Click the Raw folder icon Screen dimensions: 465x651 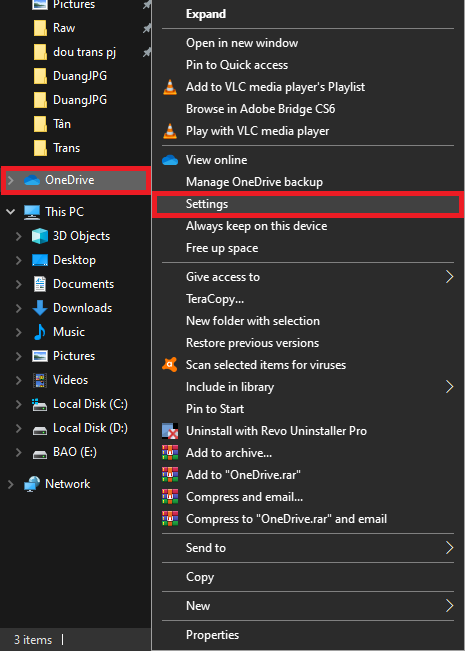click(40, 28)
